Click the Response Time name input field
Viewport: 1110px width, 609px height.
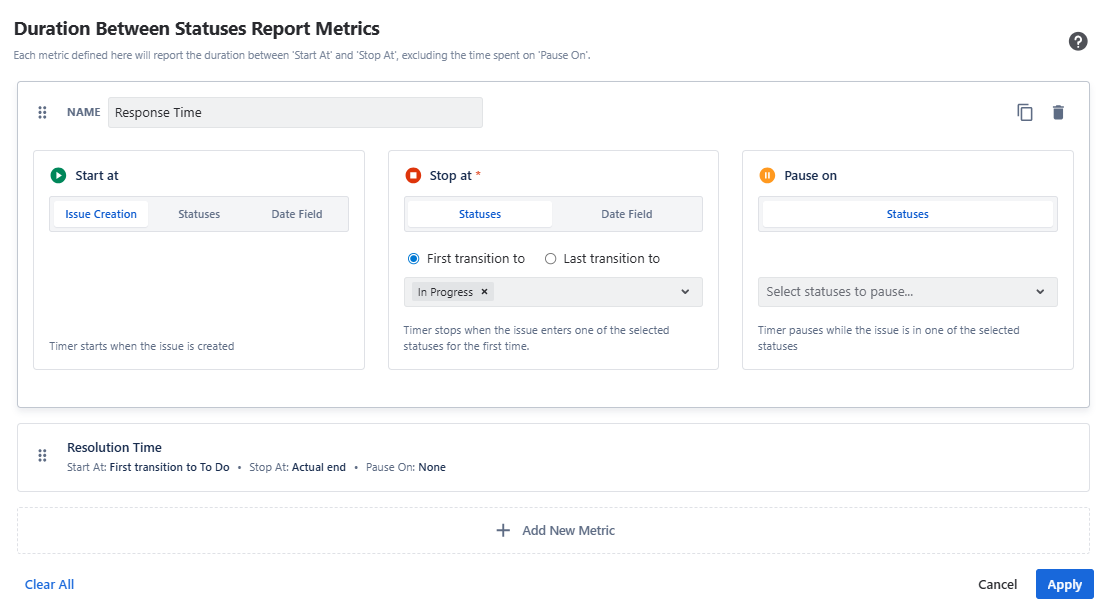(295, 112)
